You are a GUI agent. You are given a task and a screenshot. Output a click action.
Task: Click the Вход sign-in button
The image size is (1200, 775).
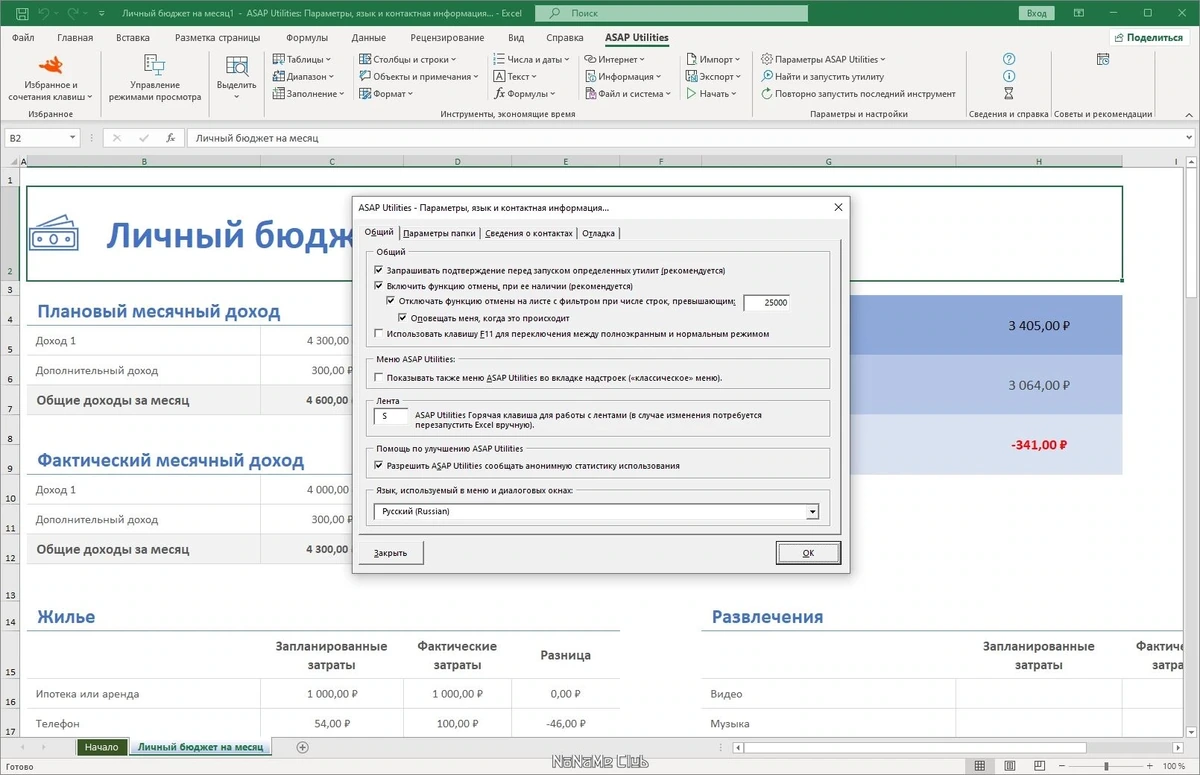click(x=1037, y=13)
